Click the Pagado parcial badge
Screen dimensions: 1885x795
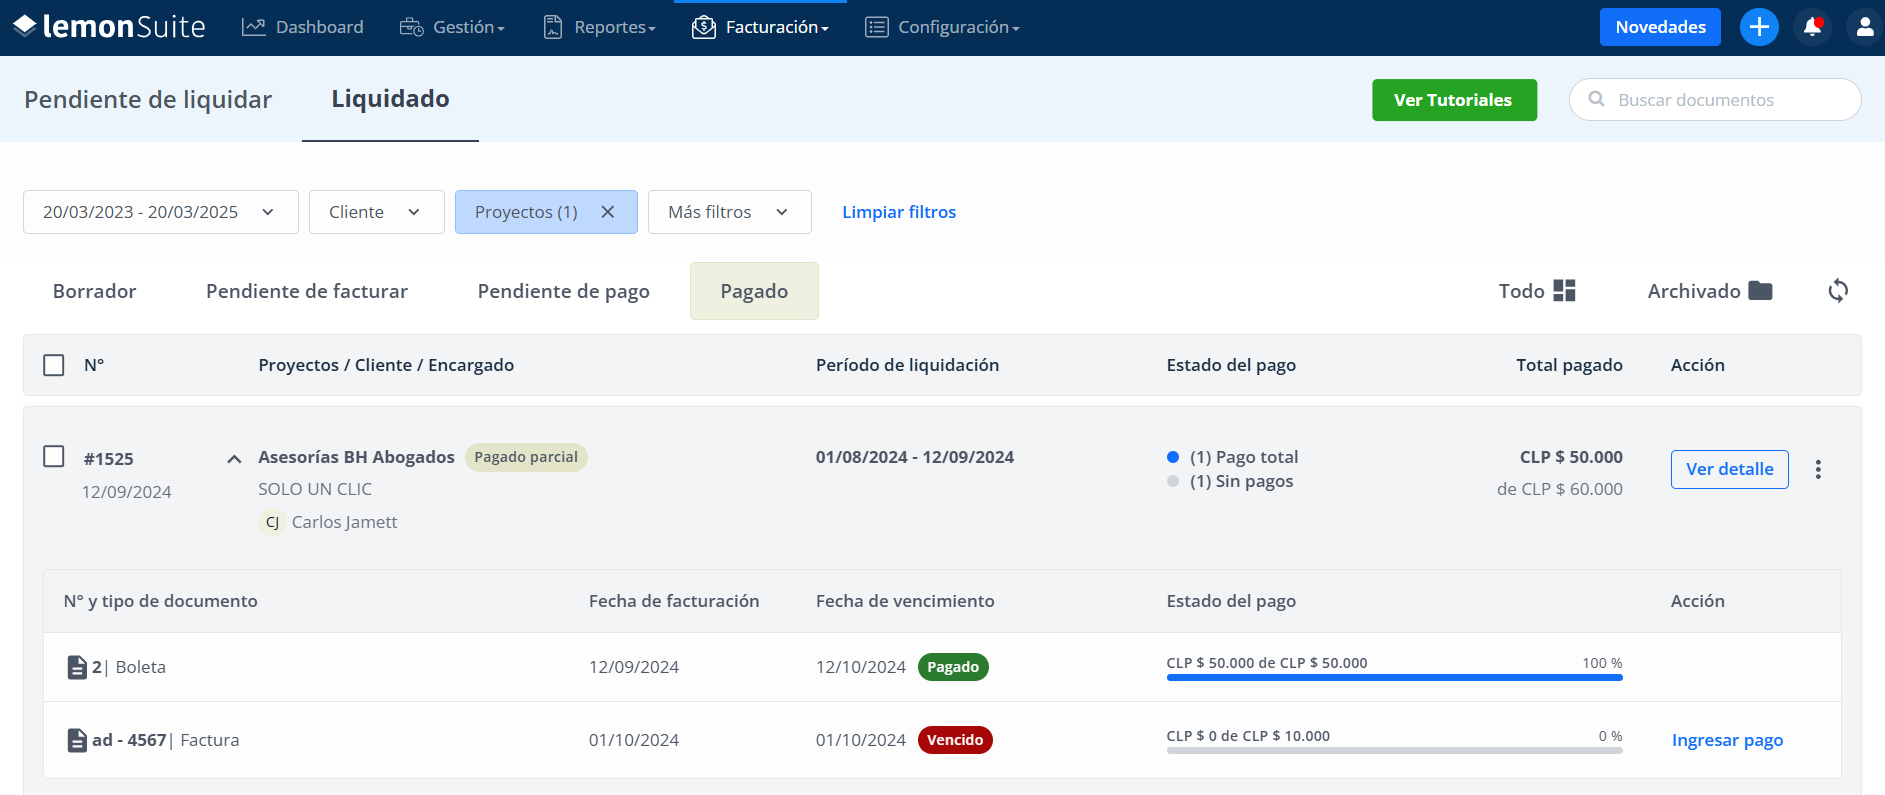tap(526, 457)
